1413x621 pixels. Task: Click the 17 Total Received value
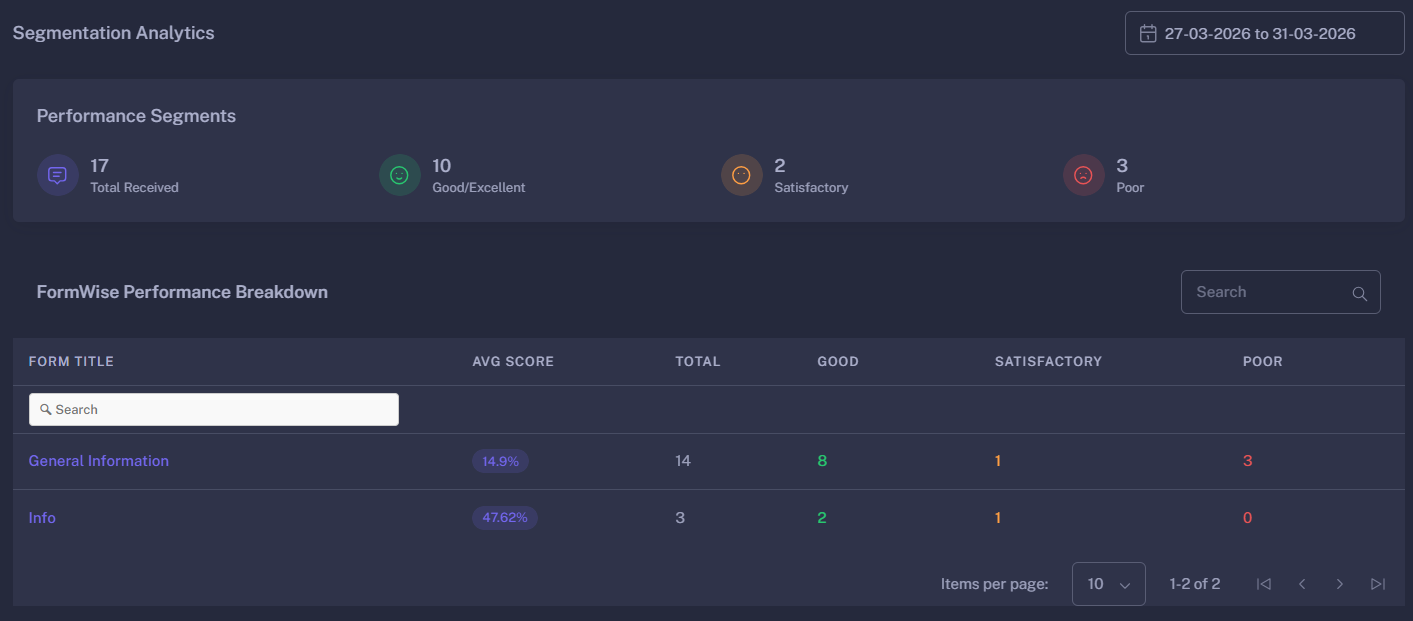(99, 166)
